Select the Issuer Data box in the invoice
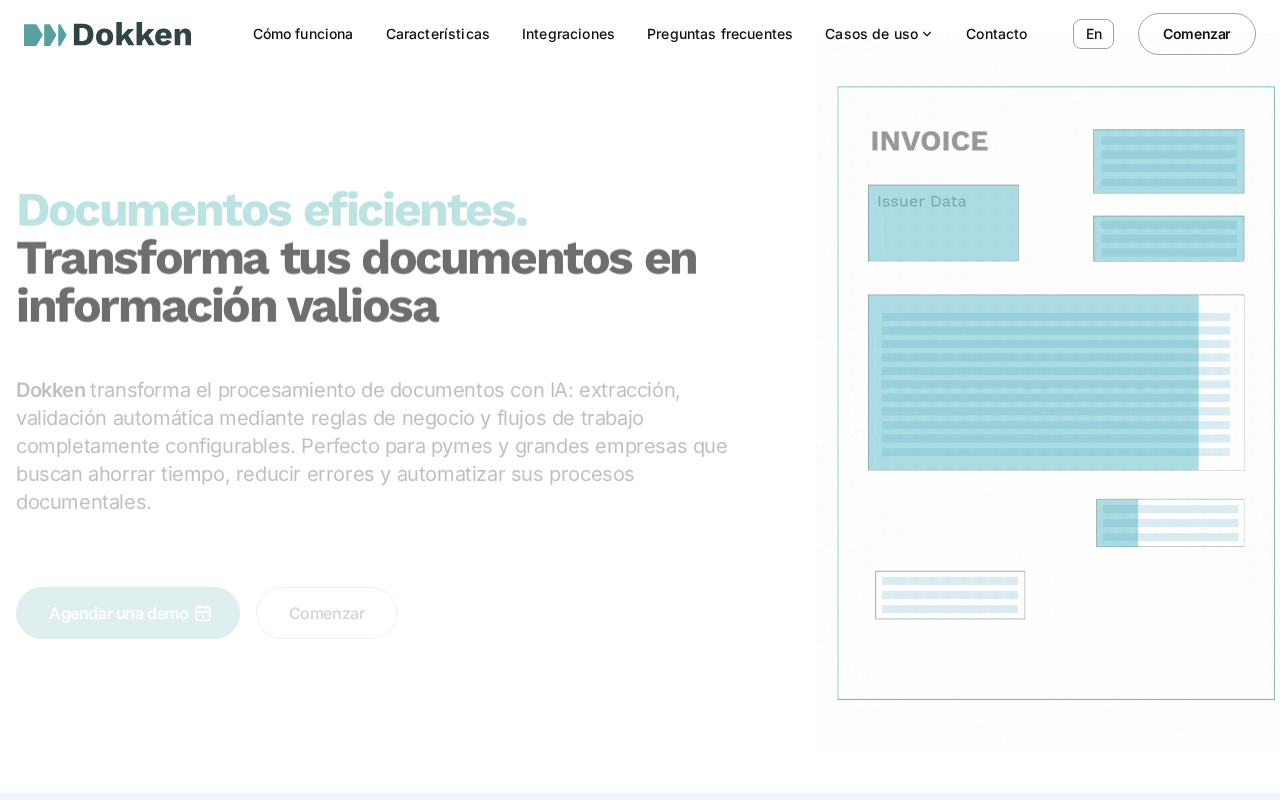The height and width of the screenshot is (800, 1280). pos(943,223)
